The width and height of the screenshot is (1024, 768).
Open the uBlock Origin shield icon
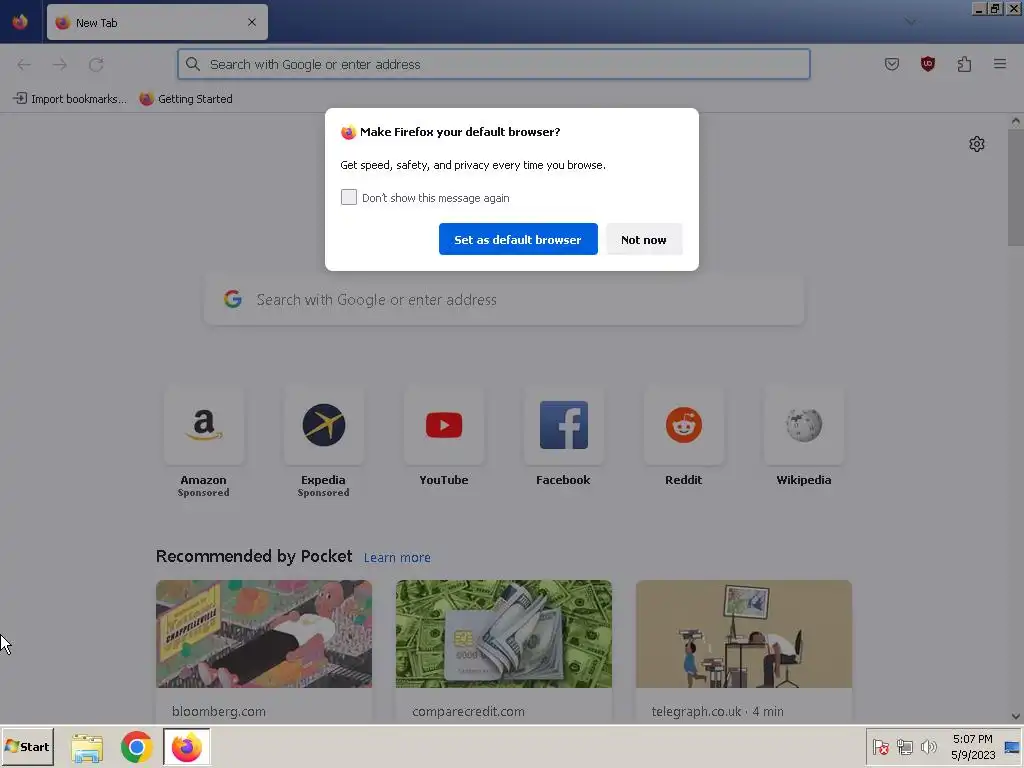click(928, 64)
